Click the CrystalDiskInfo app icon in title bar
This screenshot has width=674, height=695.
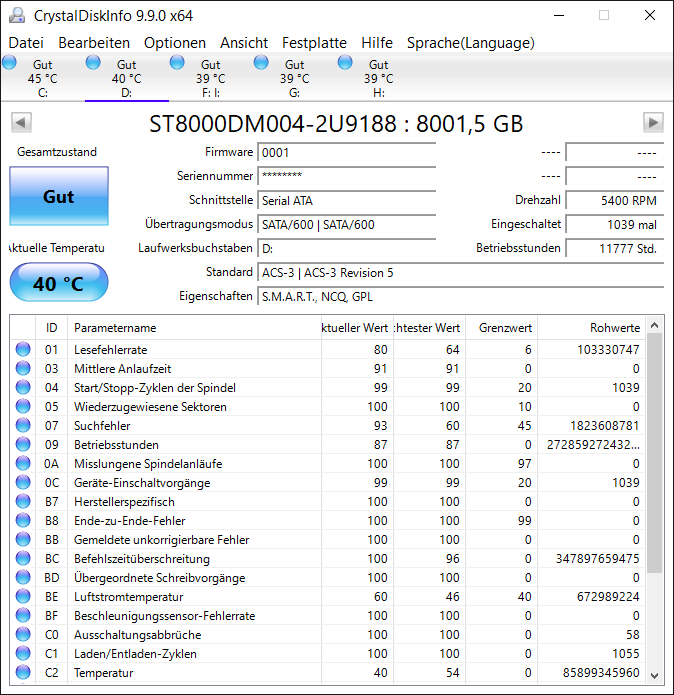(x=17, y=16)
